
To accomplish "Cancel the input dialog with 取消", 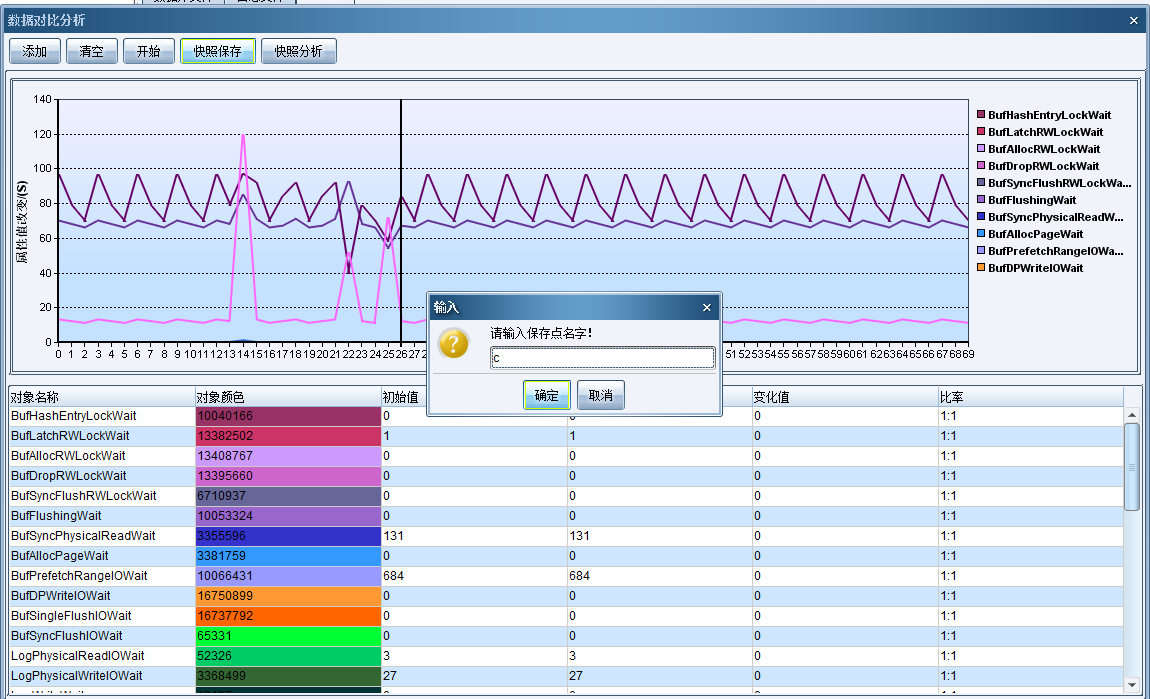I will (600, 395).
